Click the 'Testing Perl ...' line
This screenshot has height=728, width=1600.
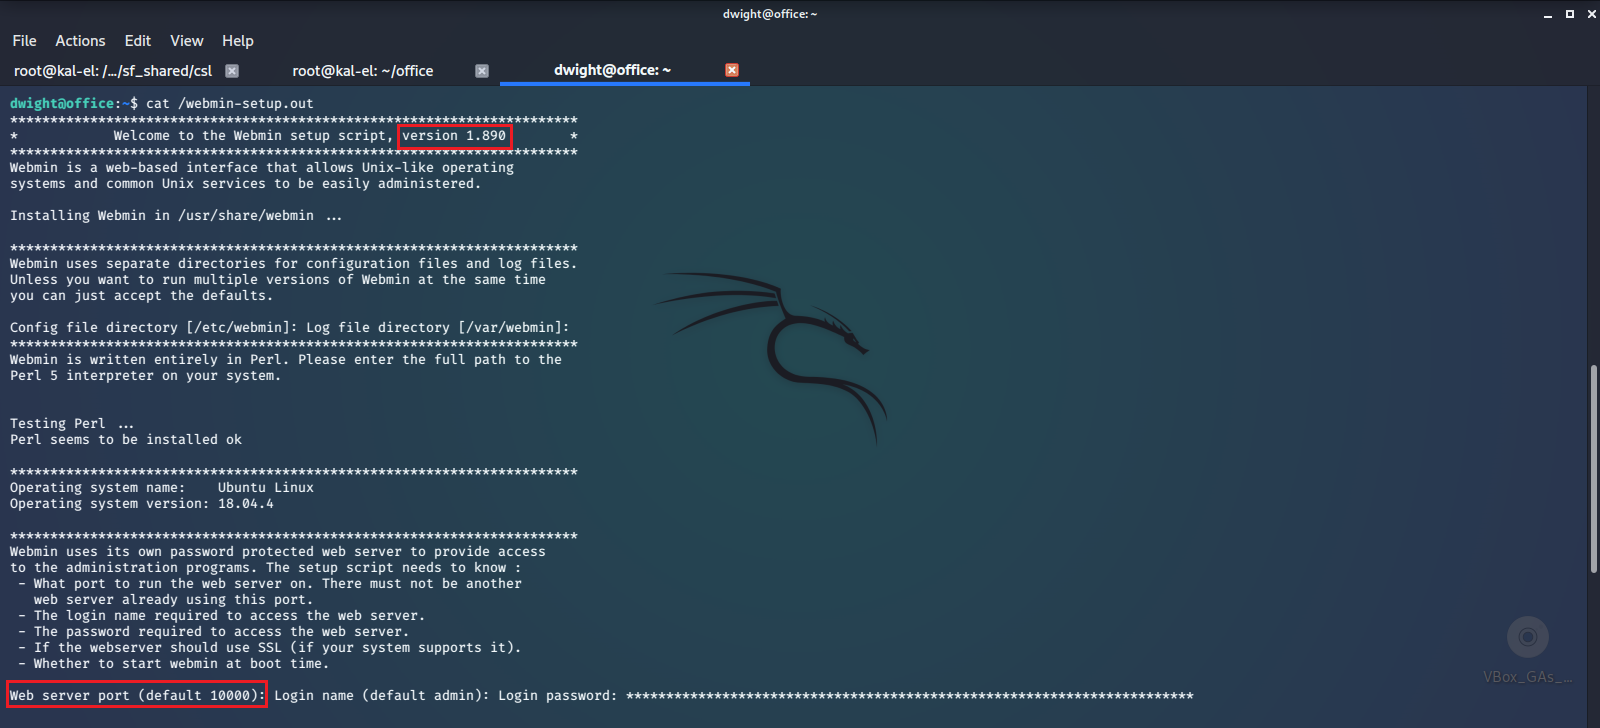pos(72,423)
